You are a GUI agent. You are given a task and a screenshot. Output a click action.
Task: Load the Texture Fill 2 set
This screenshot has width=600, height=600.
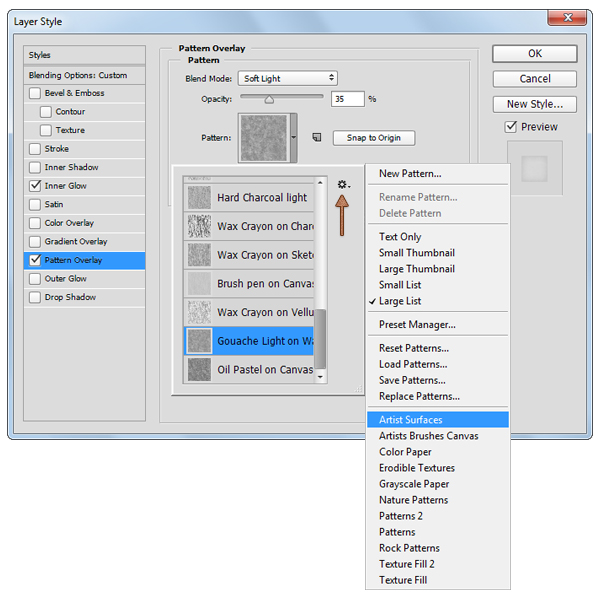point(437,564)
